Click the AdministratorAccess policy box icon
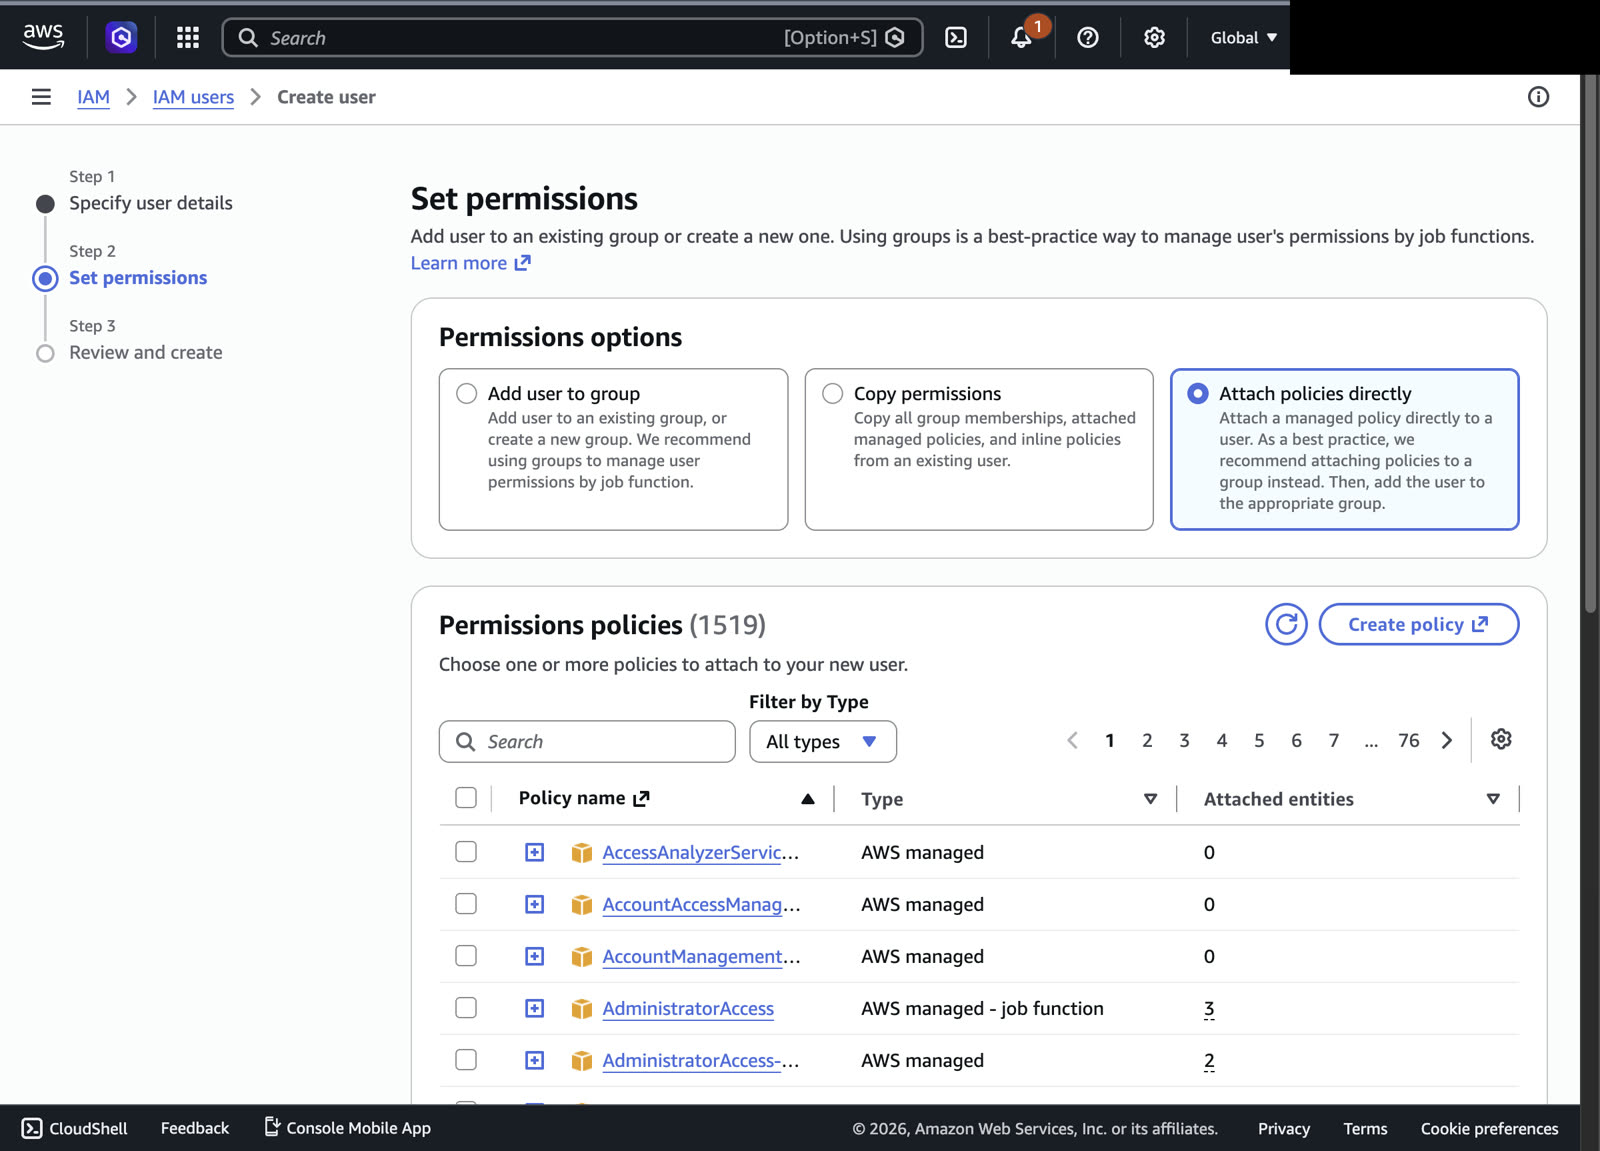 [582, 1008]
